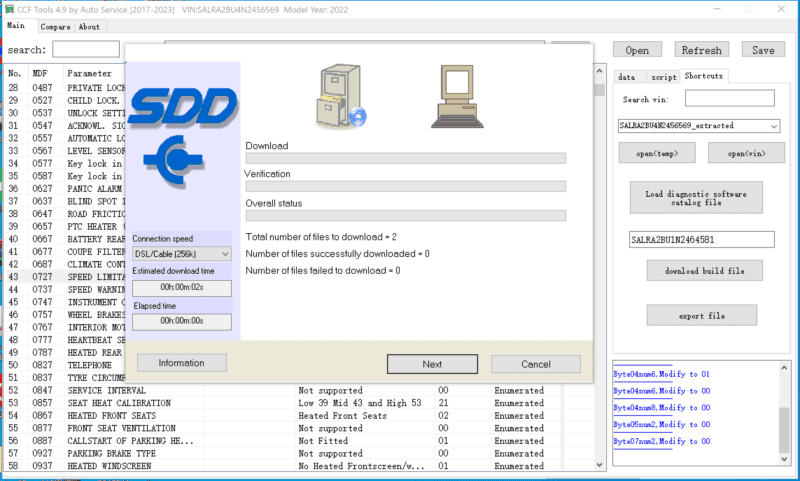Click the SDD logo graphic
The height and width of the screenshot is (481, 800).
[183, 107]
